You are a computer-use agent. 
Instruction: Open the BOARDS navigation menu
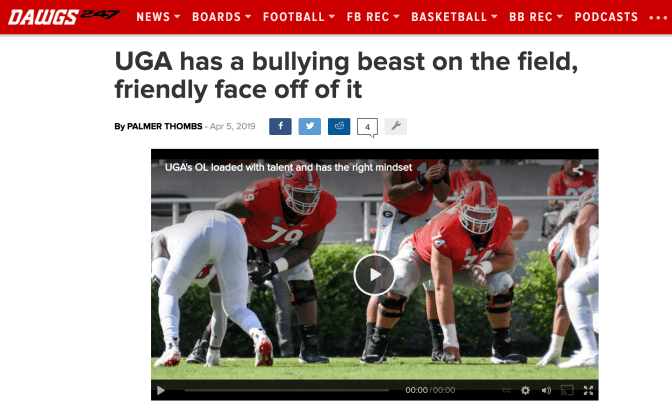(x=221, y=17)
